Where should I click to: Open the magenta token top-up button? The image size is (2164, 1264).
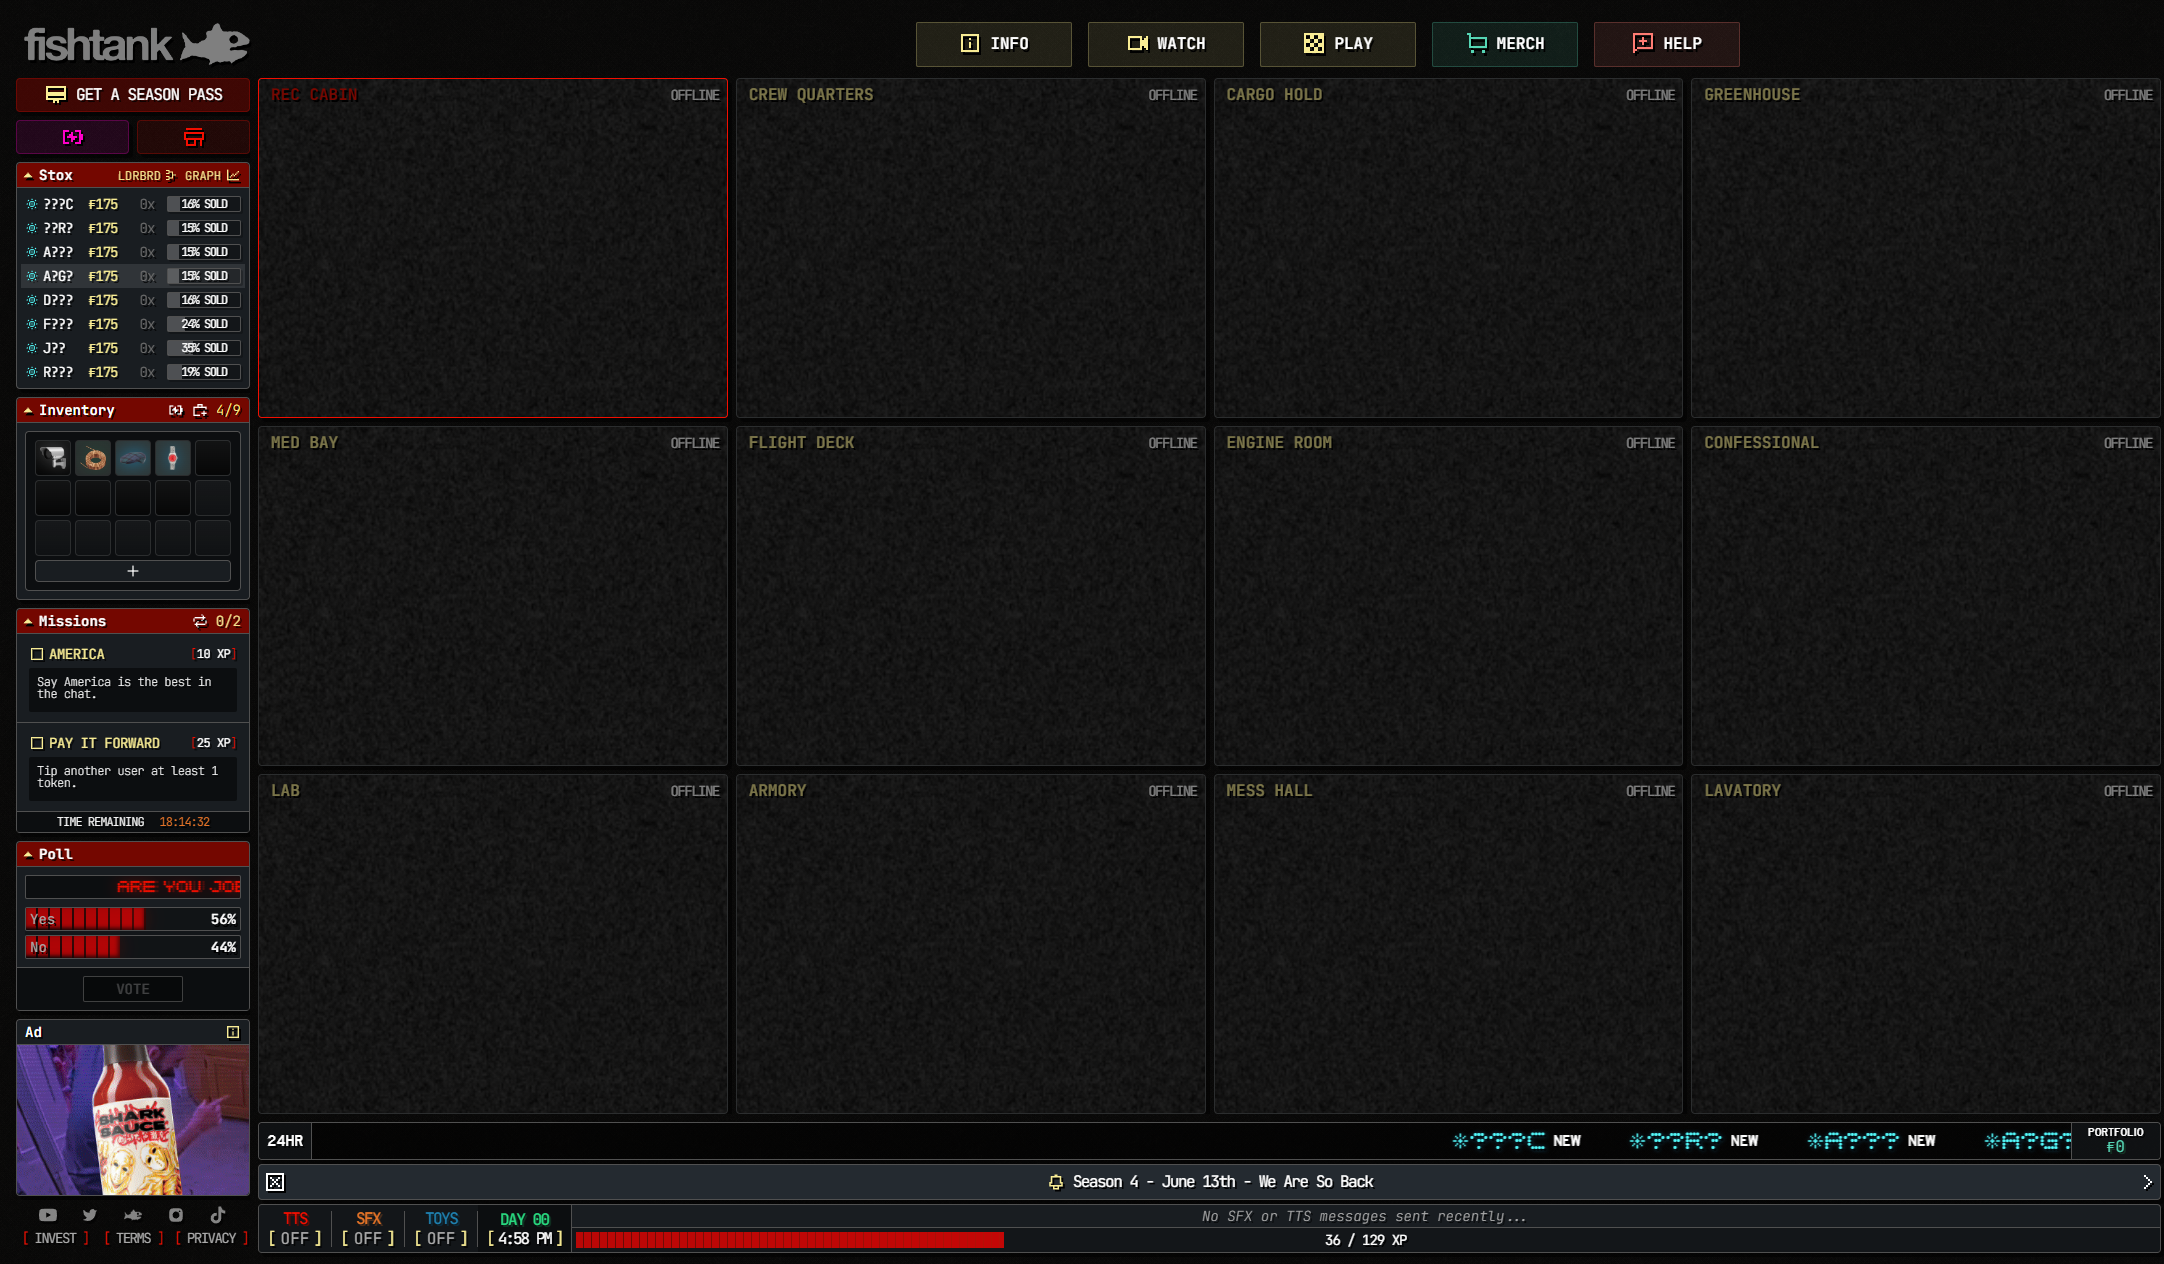pos(73,137)
